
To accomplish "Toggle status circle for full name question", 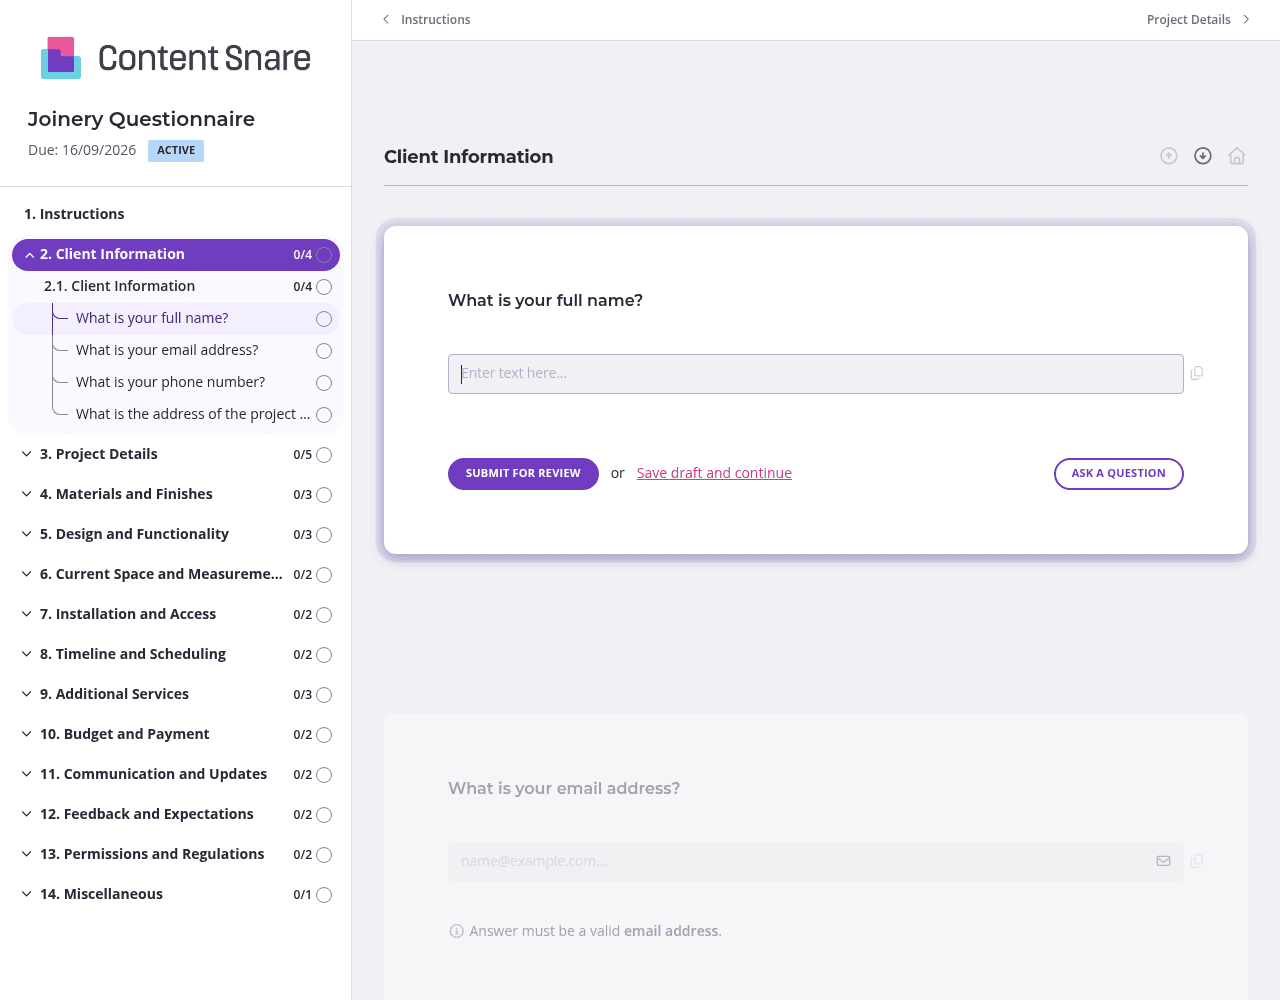I will coord(324,319).
